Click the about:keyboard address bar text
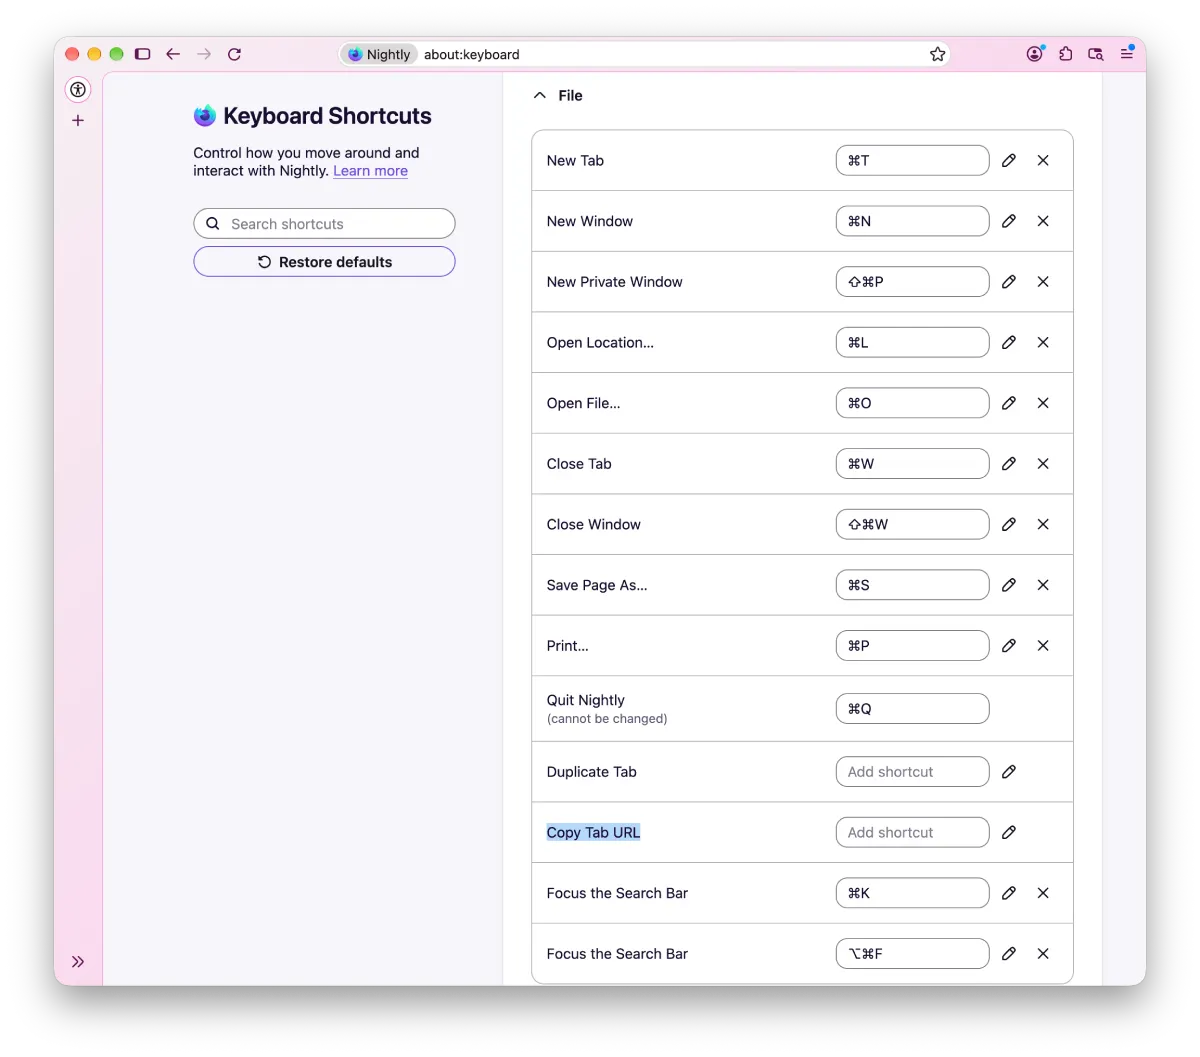 [x=472, y=54]
